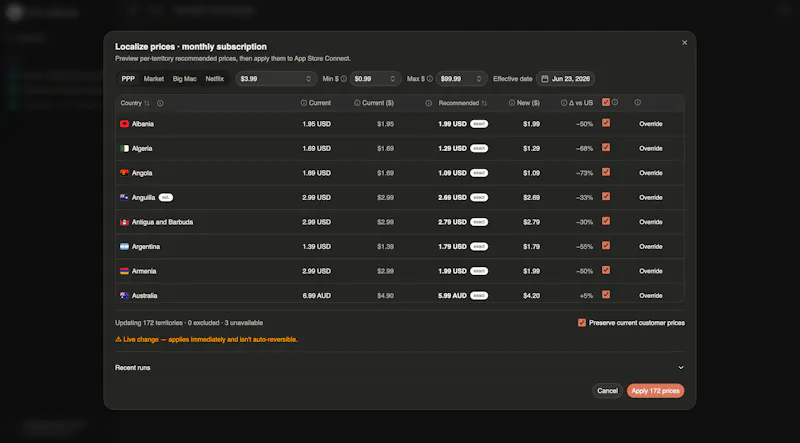Click the info icon beside header select-all checkbox

(615, 102)
